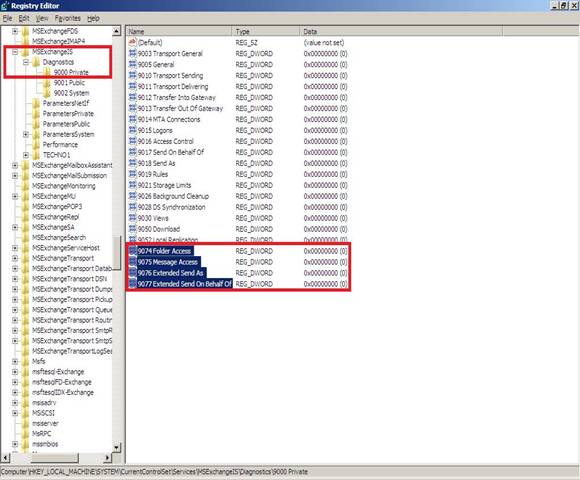Select the 9017 Send On Behalf Of value
The image size is (580, 480).
(171, 152)
